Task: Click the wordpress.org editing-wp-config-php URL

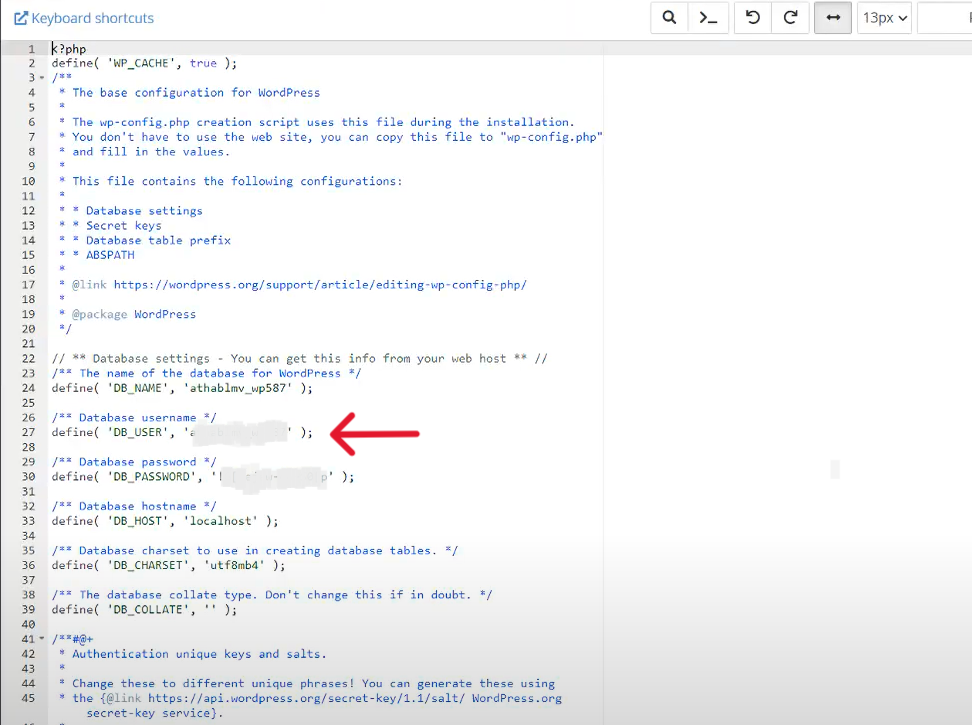Action: (x=320, y=284)
